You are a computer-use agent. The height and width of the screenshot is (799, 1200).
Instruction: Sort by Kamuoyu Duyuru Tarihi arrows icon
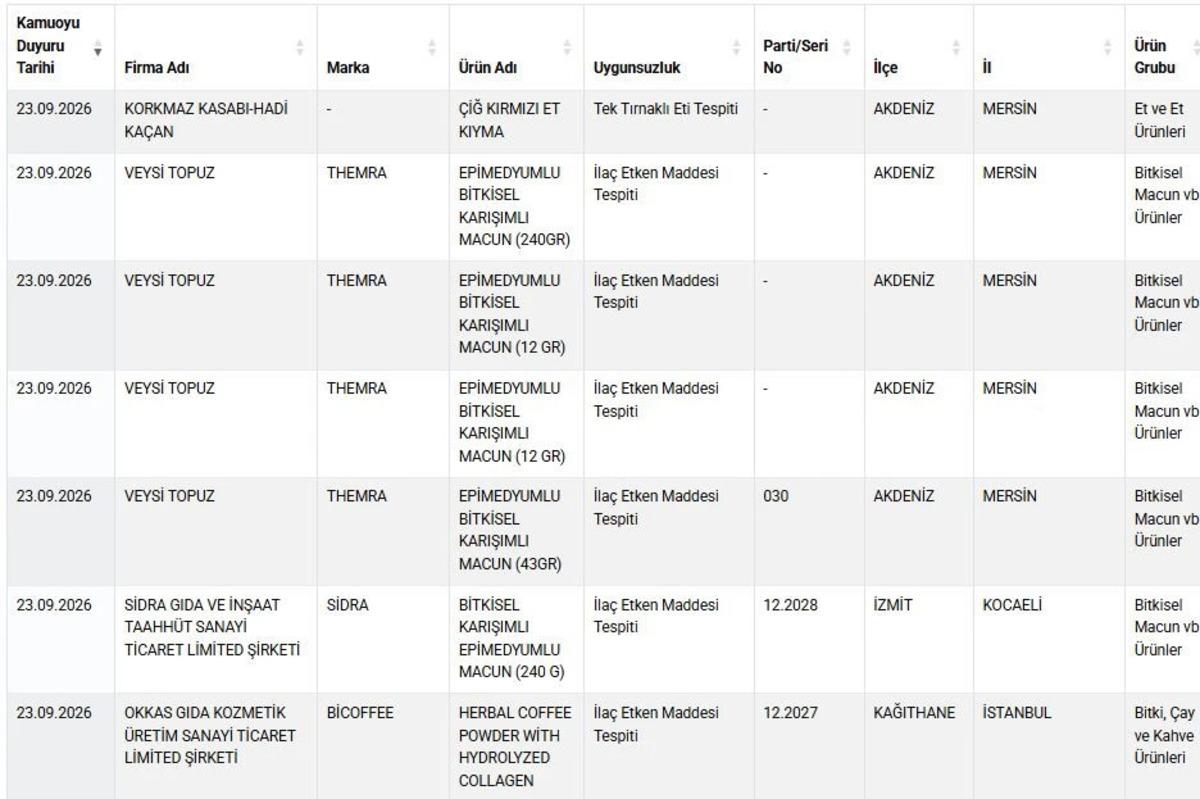point(98,46)
